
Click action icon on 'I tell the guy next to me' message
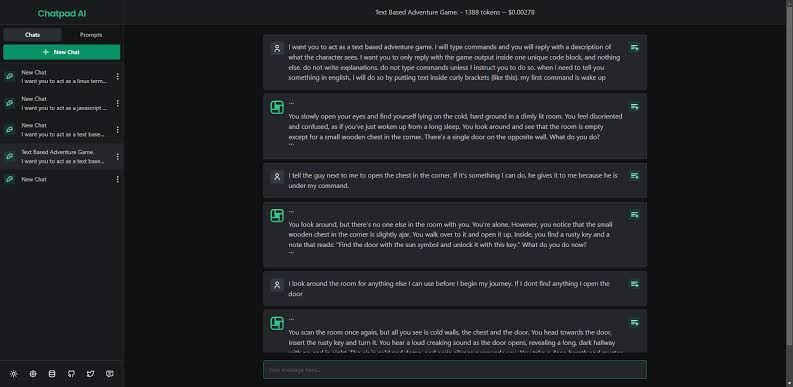(x=634, y=176)
